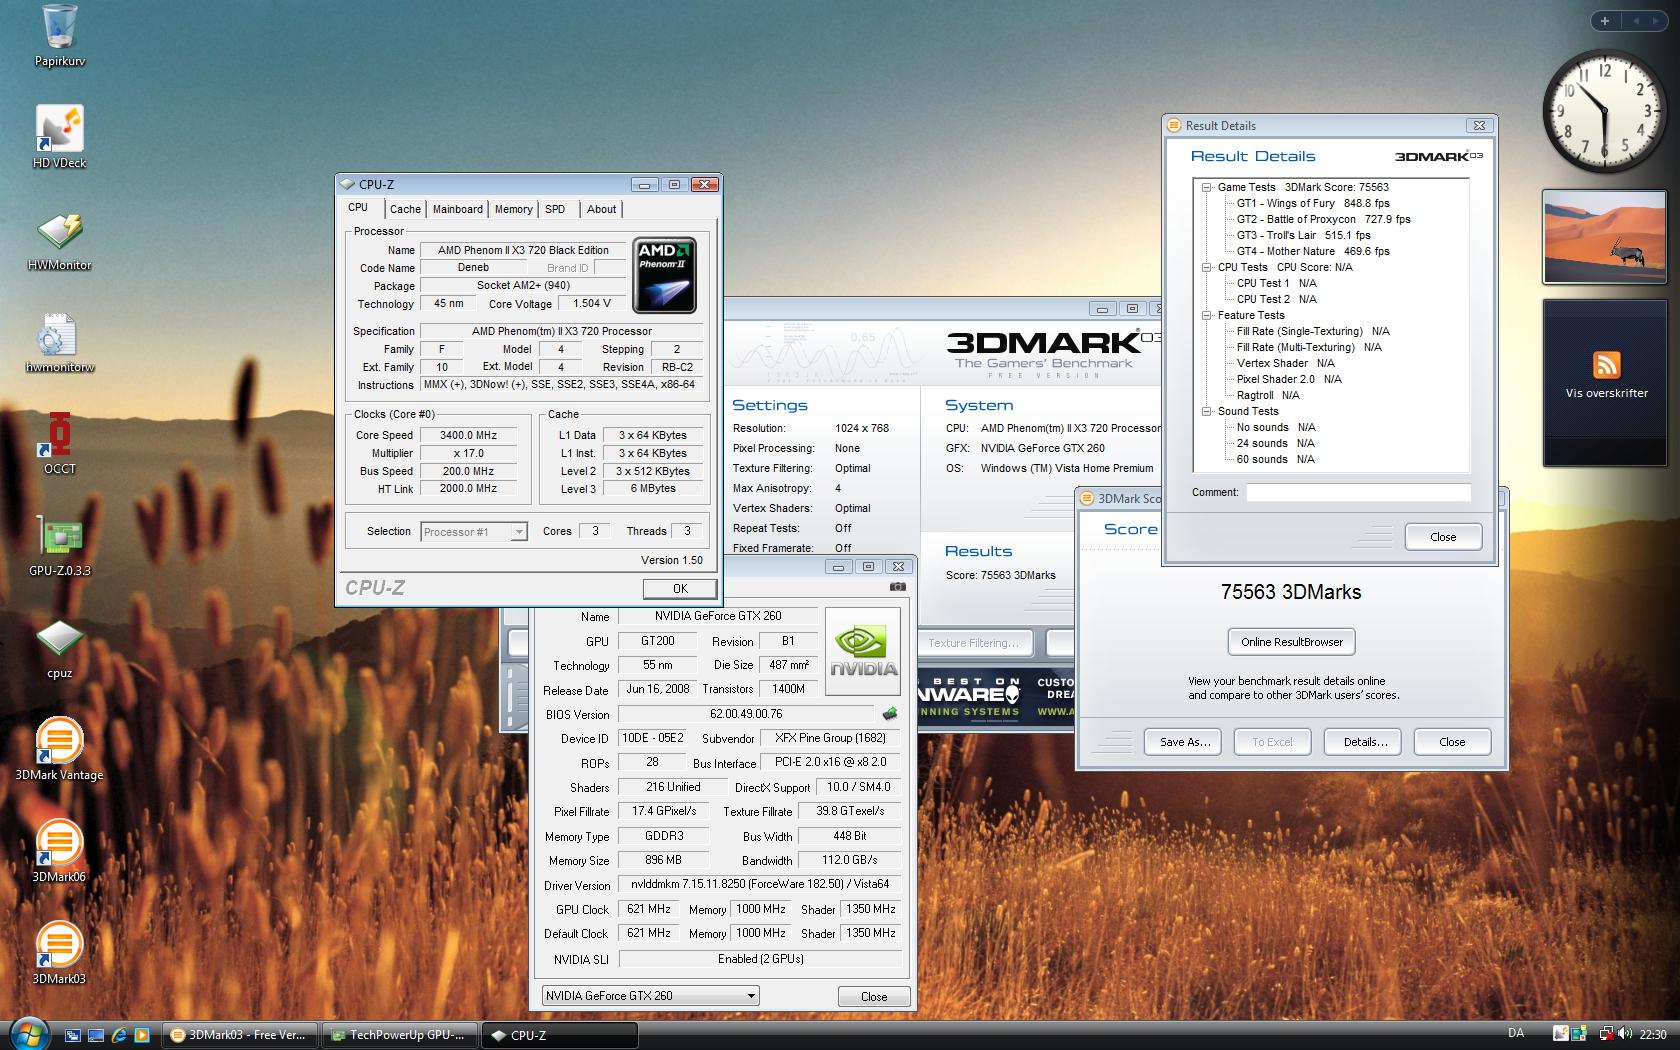Click the GPU-Z screenshot camera icon
Viewport: 1680px width, 1050px height.
point(898,587)
